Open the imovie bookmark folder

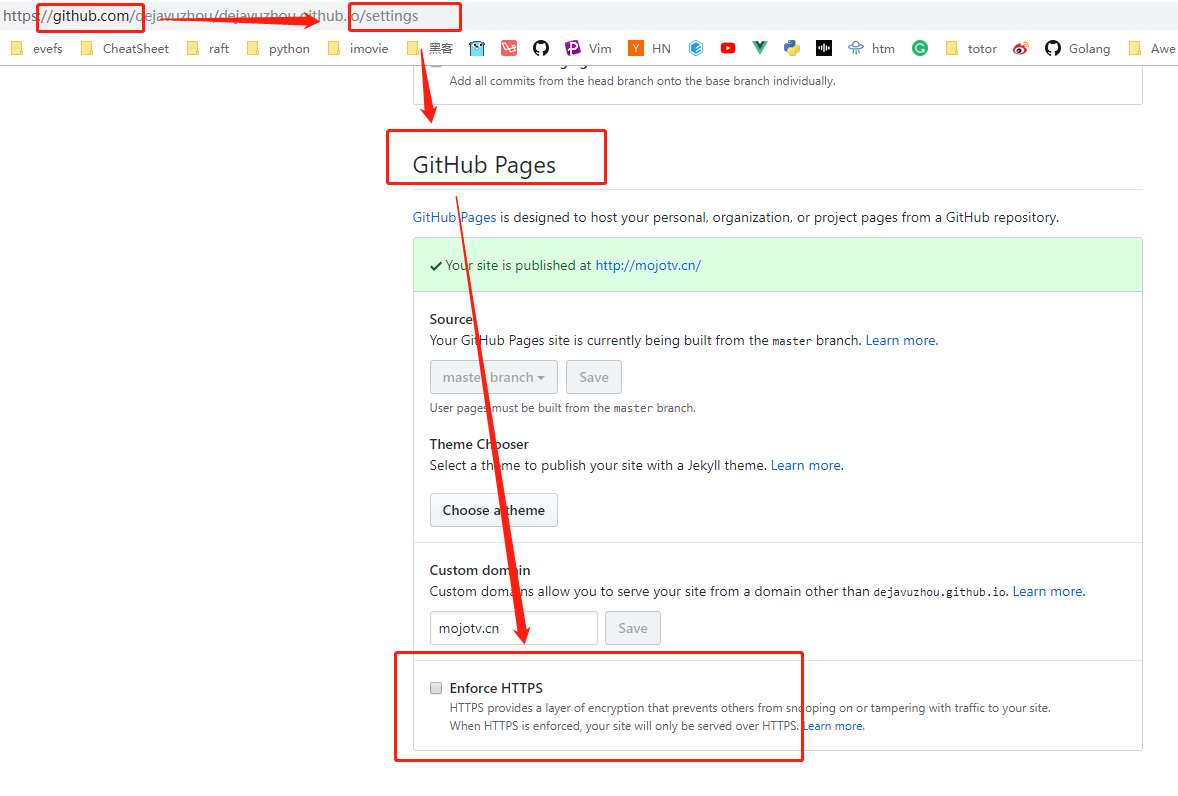tap(358, 49)
